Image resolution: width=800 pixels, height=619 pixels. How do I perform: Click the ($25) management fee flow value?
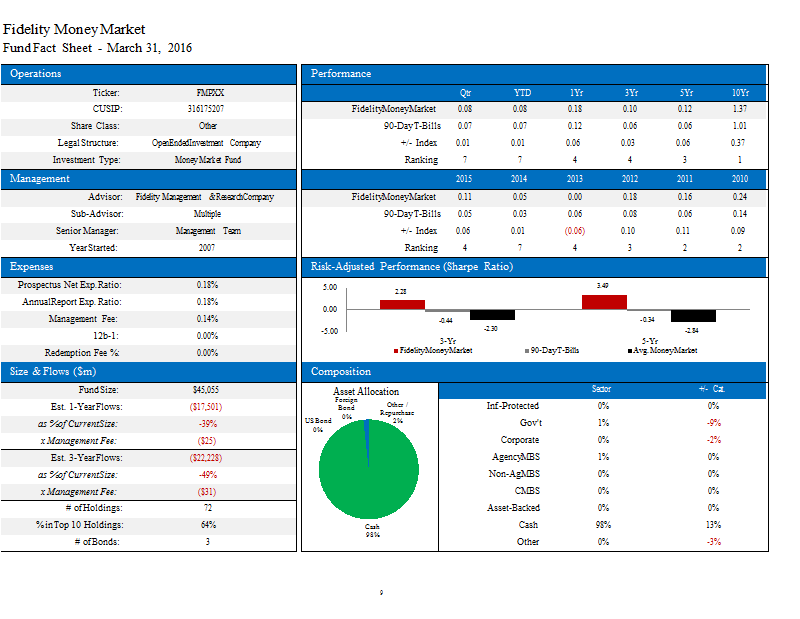pyautogui.click(x=207, y=441)
